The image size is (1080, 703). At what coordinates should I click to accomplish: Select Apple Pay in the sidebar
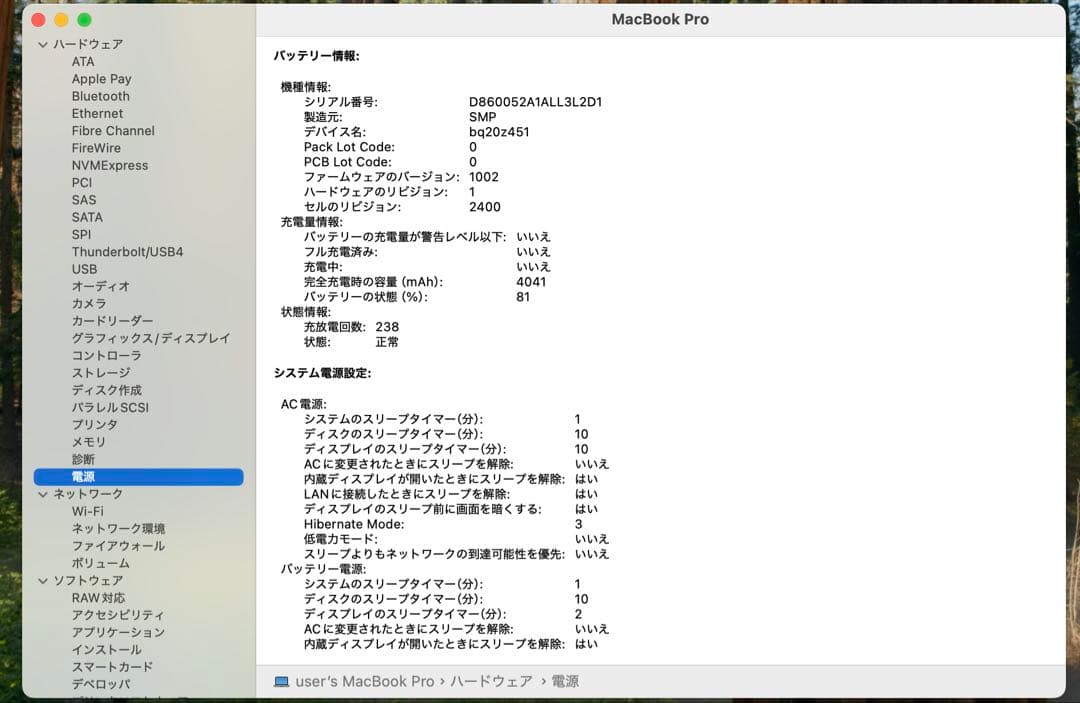[x=102, y=78]
